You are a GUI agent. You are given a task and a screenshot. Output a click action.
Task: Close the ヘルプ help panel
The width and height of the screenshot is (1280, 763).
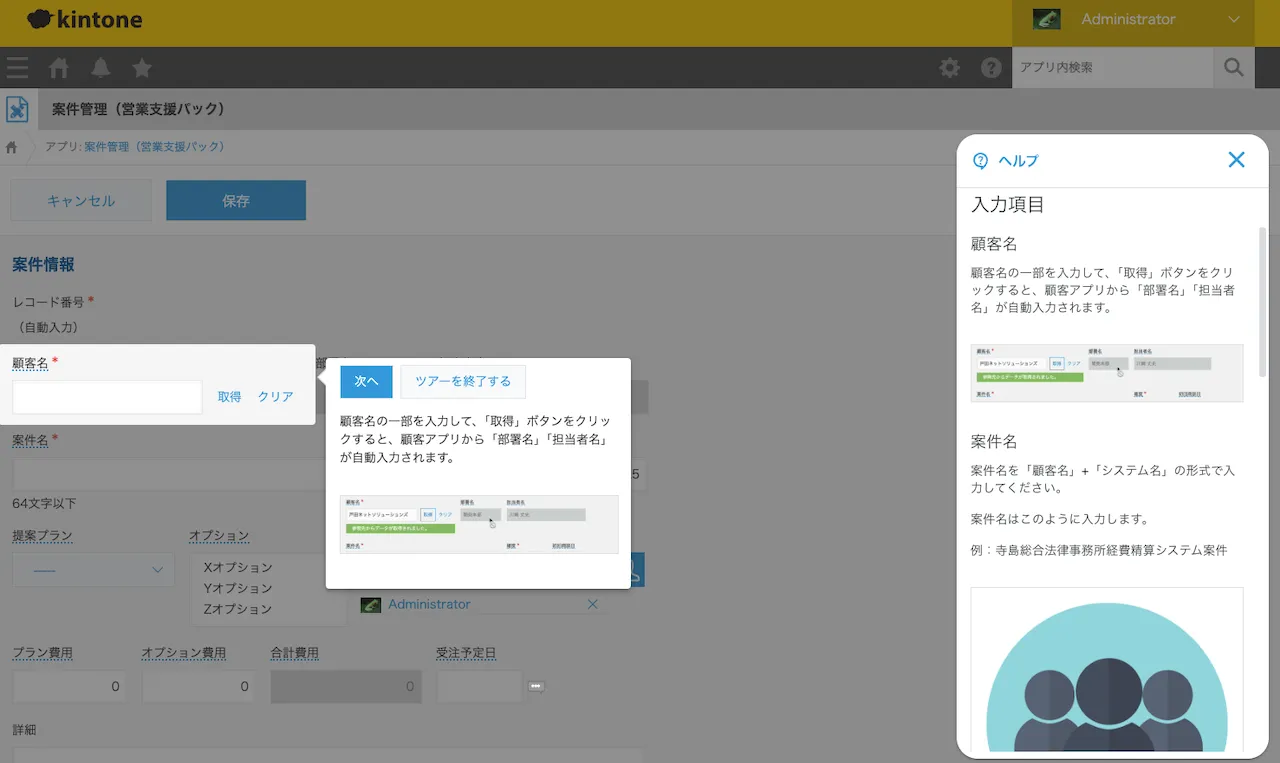[x=1237, y=160]
